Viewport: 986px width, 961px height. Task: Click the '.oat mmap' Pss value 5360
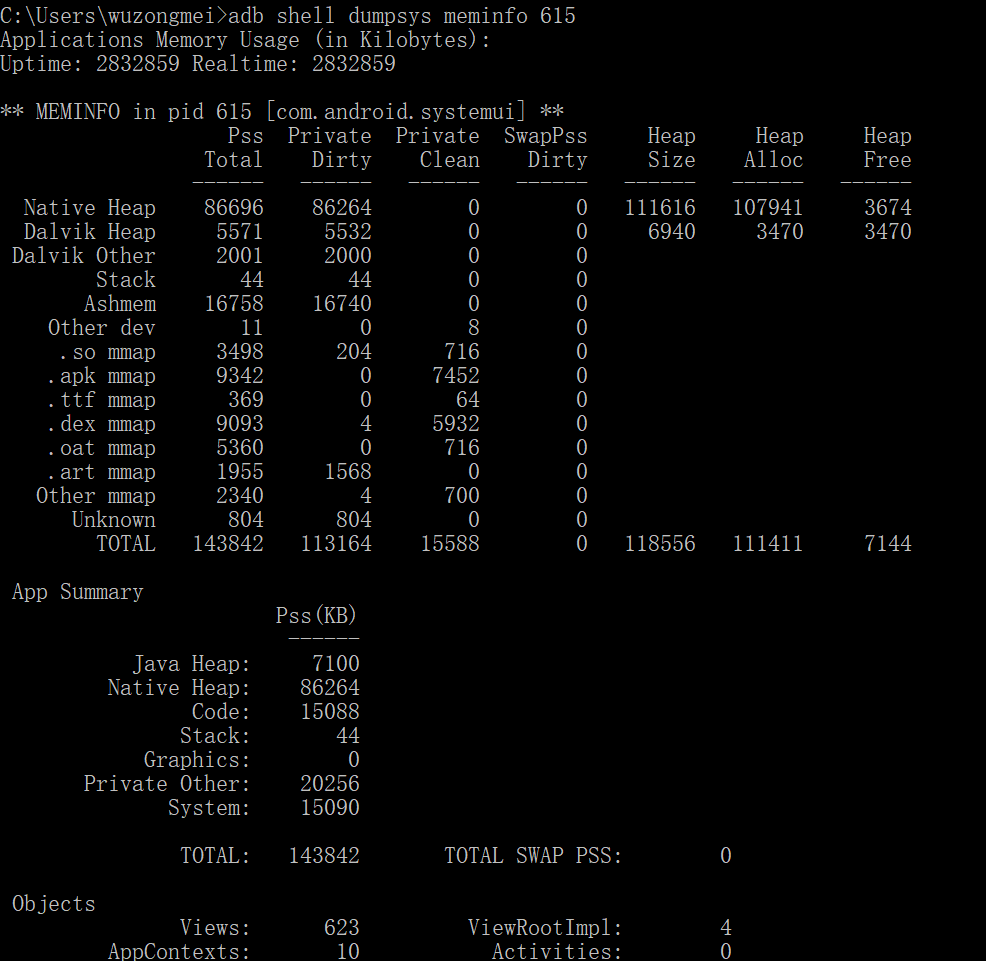[x=240, y=448]
